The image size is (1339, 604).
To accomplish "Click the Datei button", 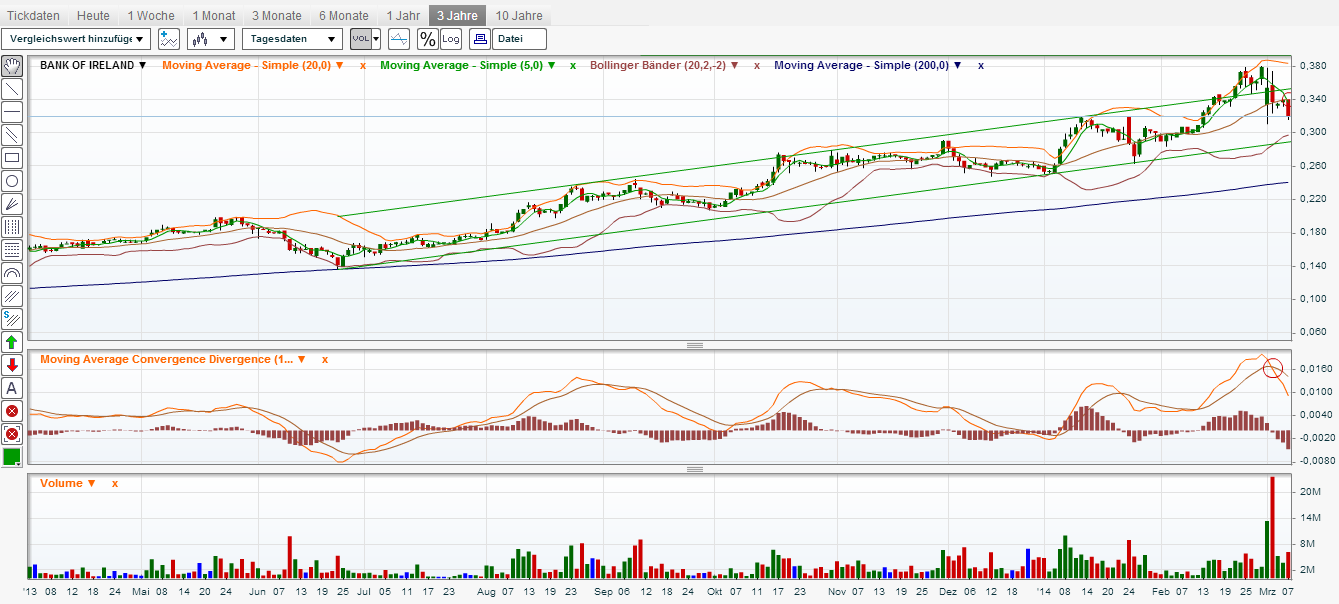I will pos(520,39).
